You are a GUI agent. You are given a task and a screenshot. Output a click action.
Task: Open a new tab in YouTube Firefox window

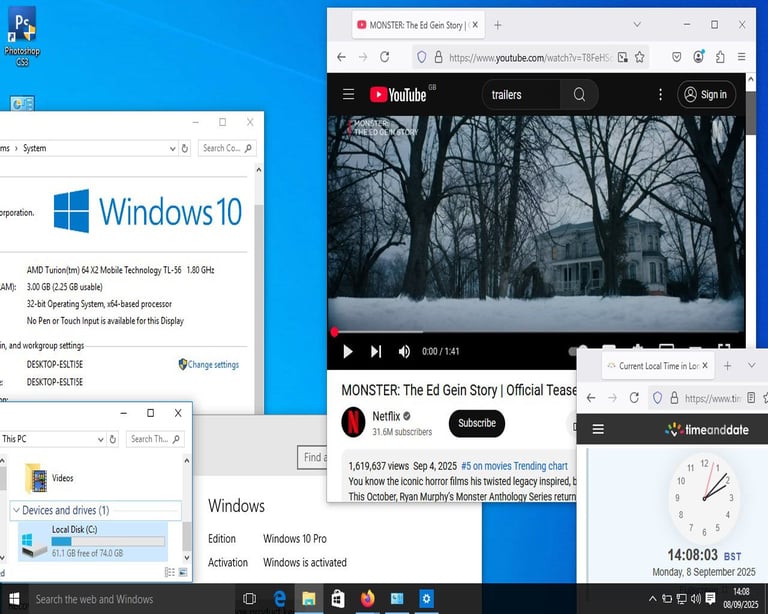[x=498, y=25]
